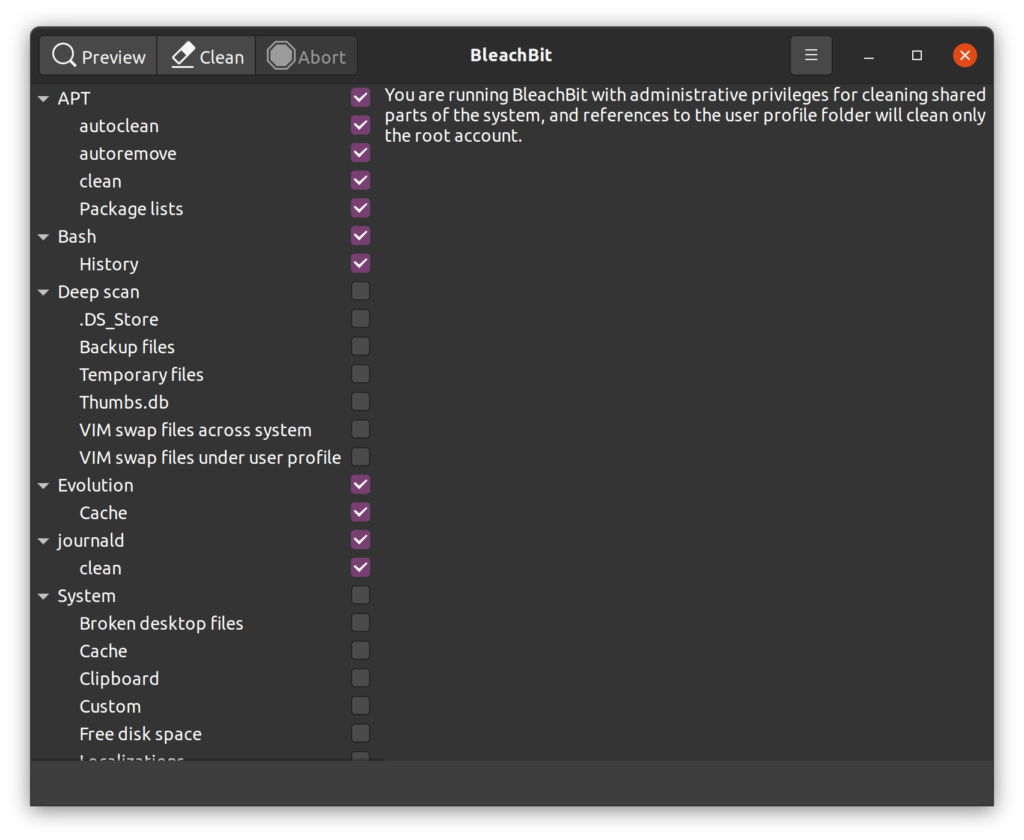Screen dimensions: 1024x840
Task: Collapse the Deep scan group
Action: [44, 292]
